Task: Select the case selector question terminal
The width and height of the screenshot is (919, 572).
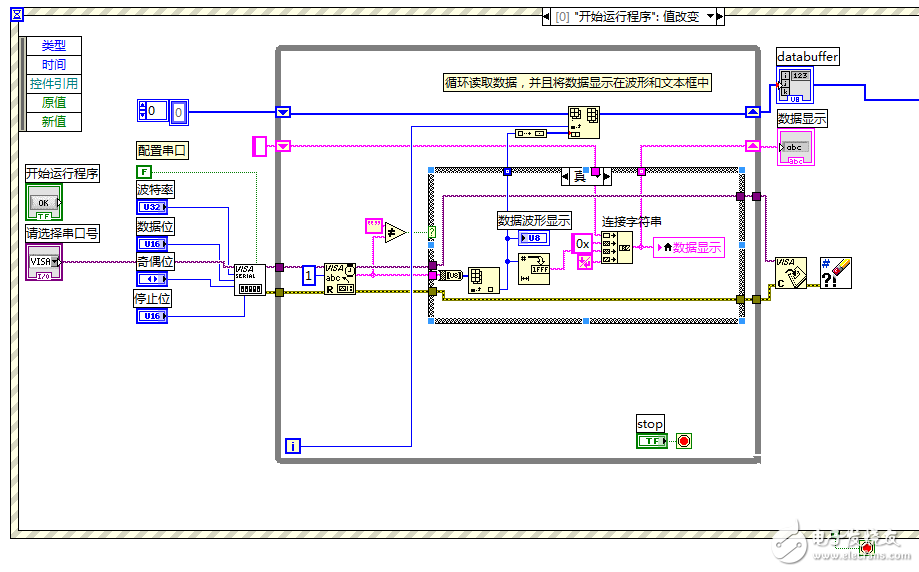Action: click(x=432, y=232)
